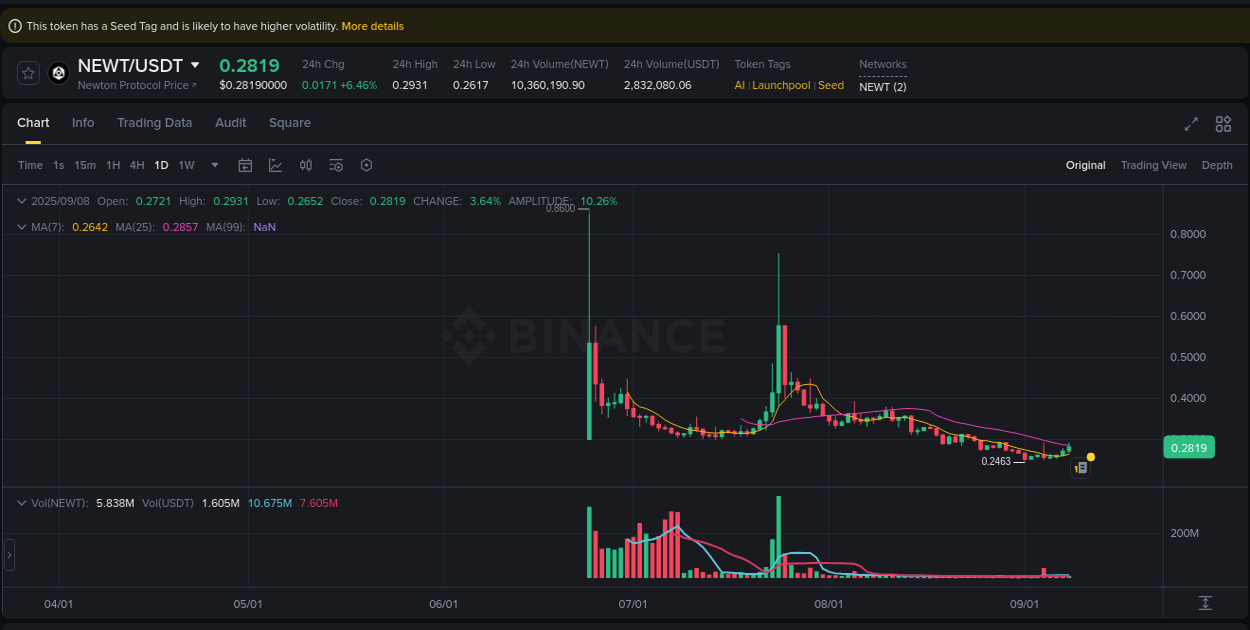Click the fullscreen expand icon above the chart

click(x=1191, y=124)
